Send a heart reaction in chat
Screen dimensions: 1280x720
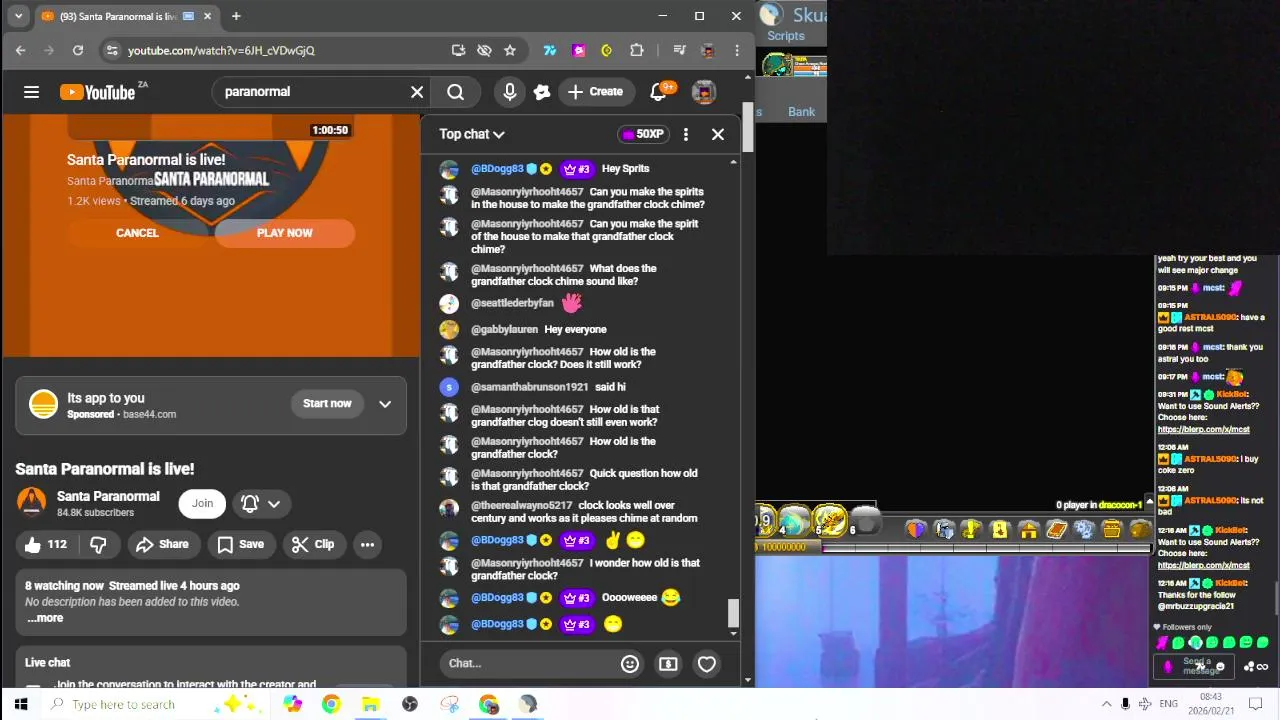click(707, 663)
